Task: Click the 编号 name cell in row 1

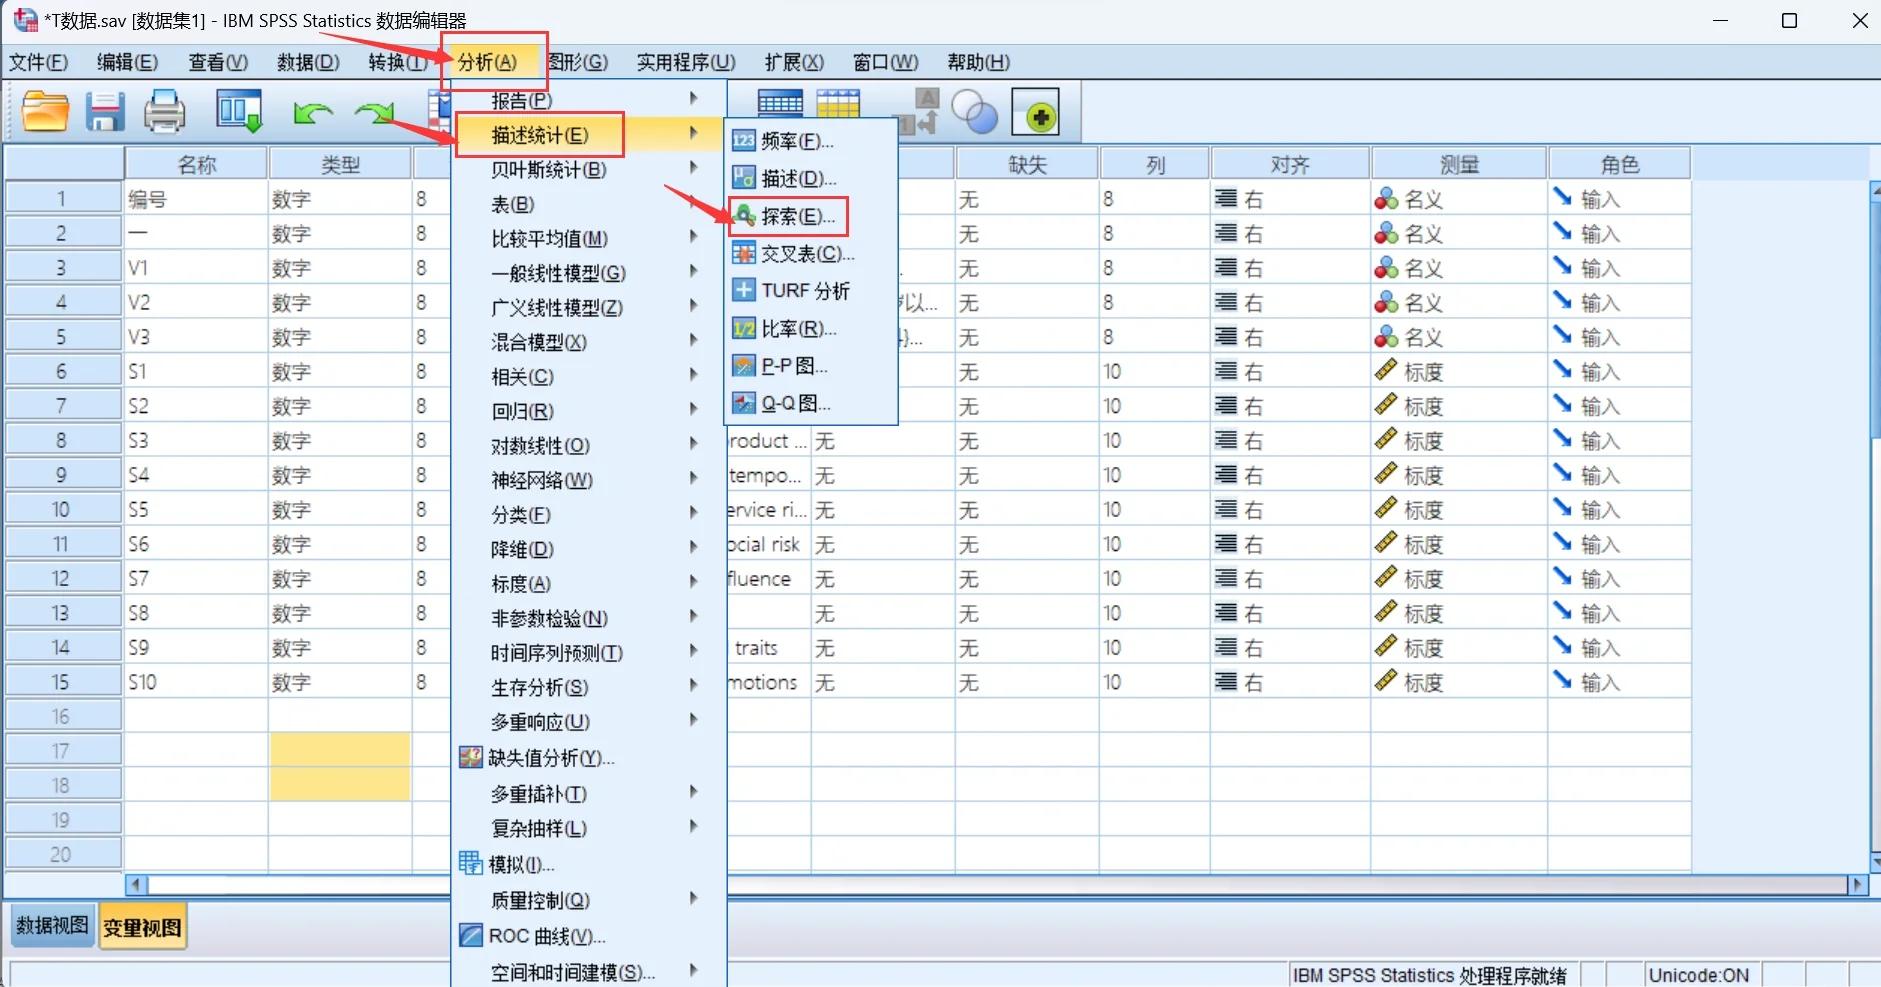Action: 196,199
